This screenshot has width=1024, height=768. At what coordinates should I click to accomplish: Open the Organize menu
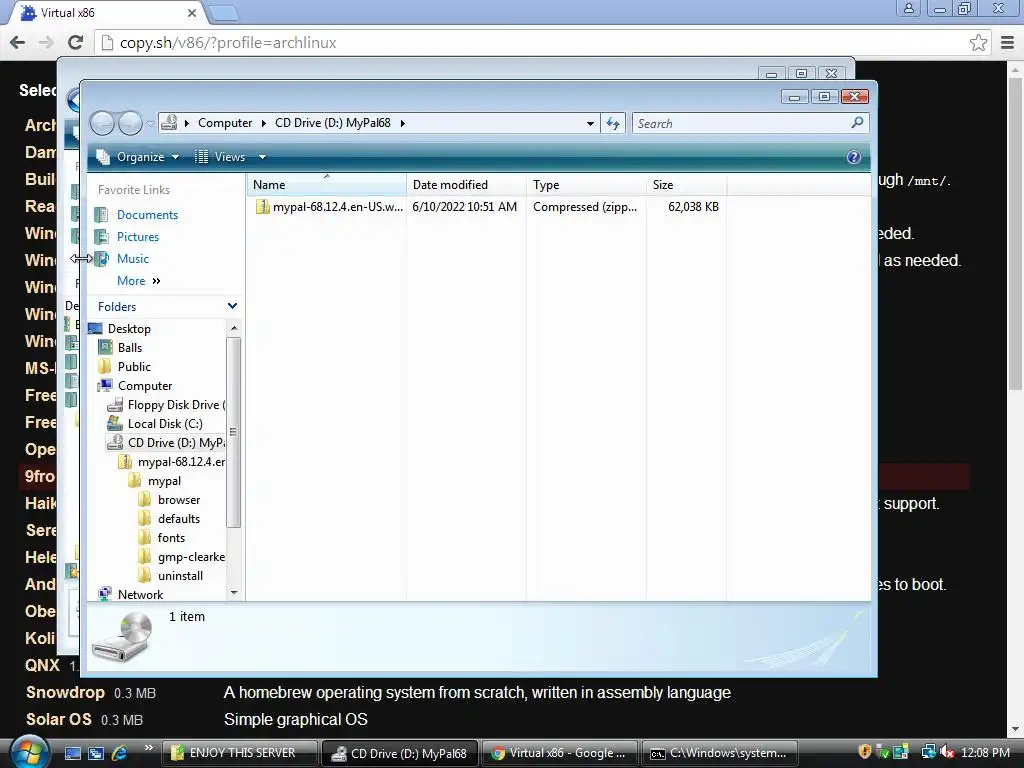pyautogui.click(x=138, y=157)
